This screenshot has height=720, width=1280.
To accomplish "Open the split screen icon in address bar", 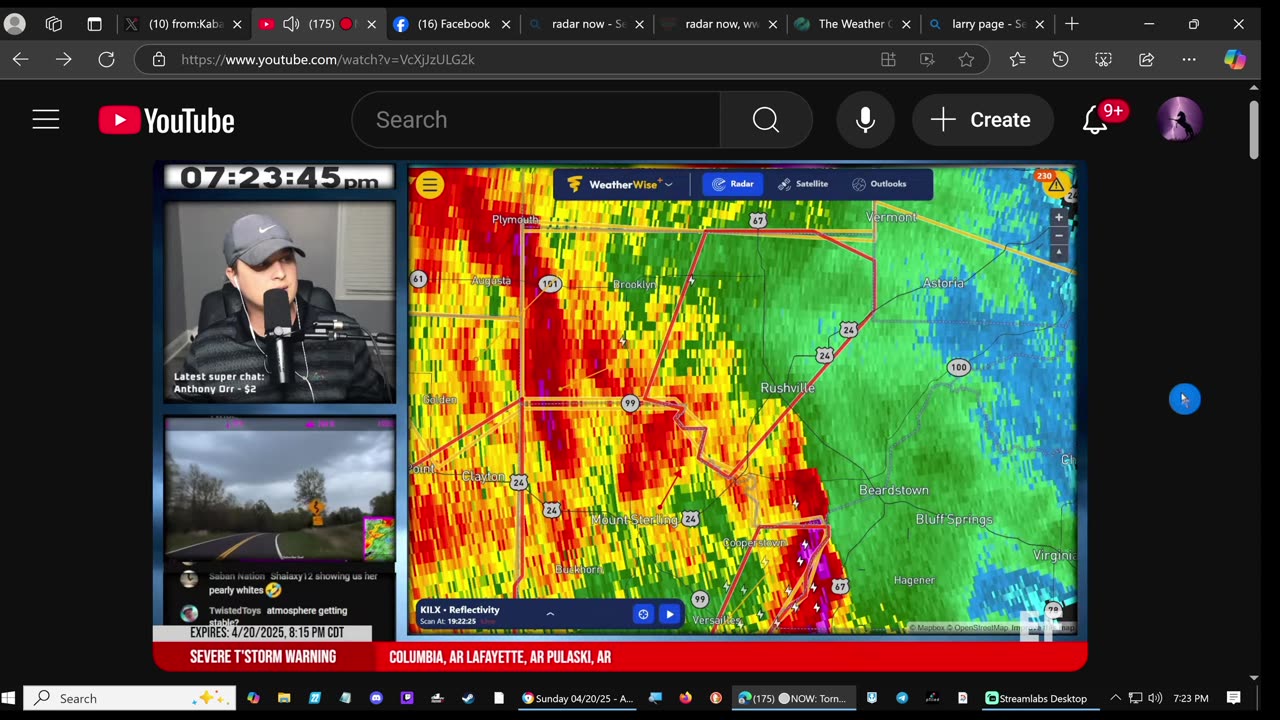I will tap(888, 60).
